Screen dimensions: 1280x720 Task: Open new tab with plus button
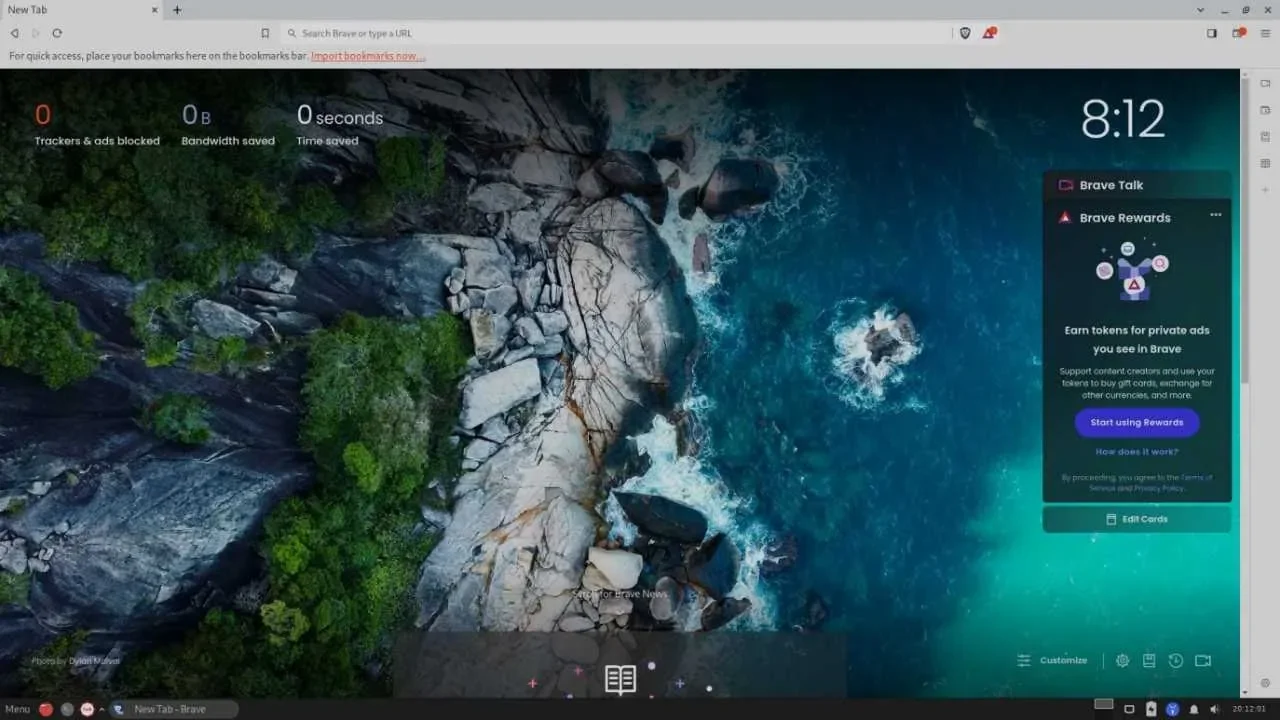(177, 10)
